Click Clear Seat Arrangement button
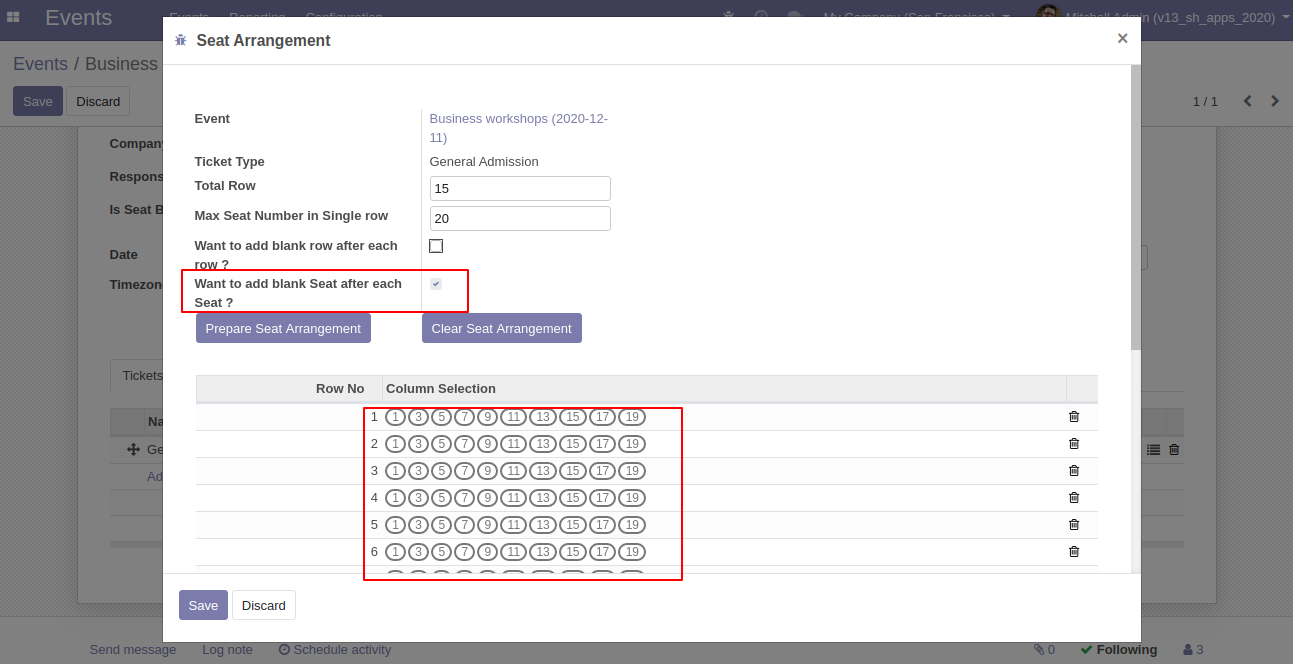 pyautogui.click(x=501, y=328)
